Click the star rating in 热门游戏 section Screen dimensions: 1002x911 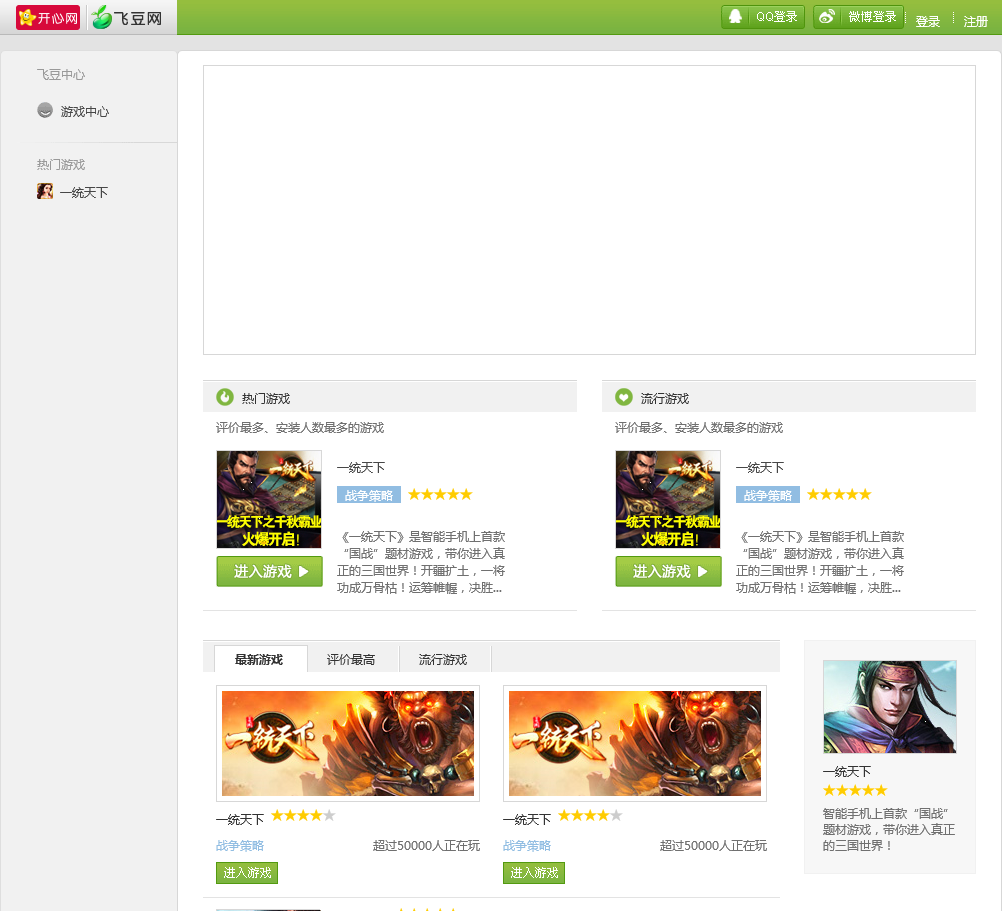click(440, 494)
